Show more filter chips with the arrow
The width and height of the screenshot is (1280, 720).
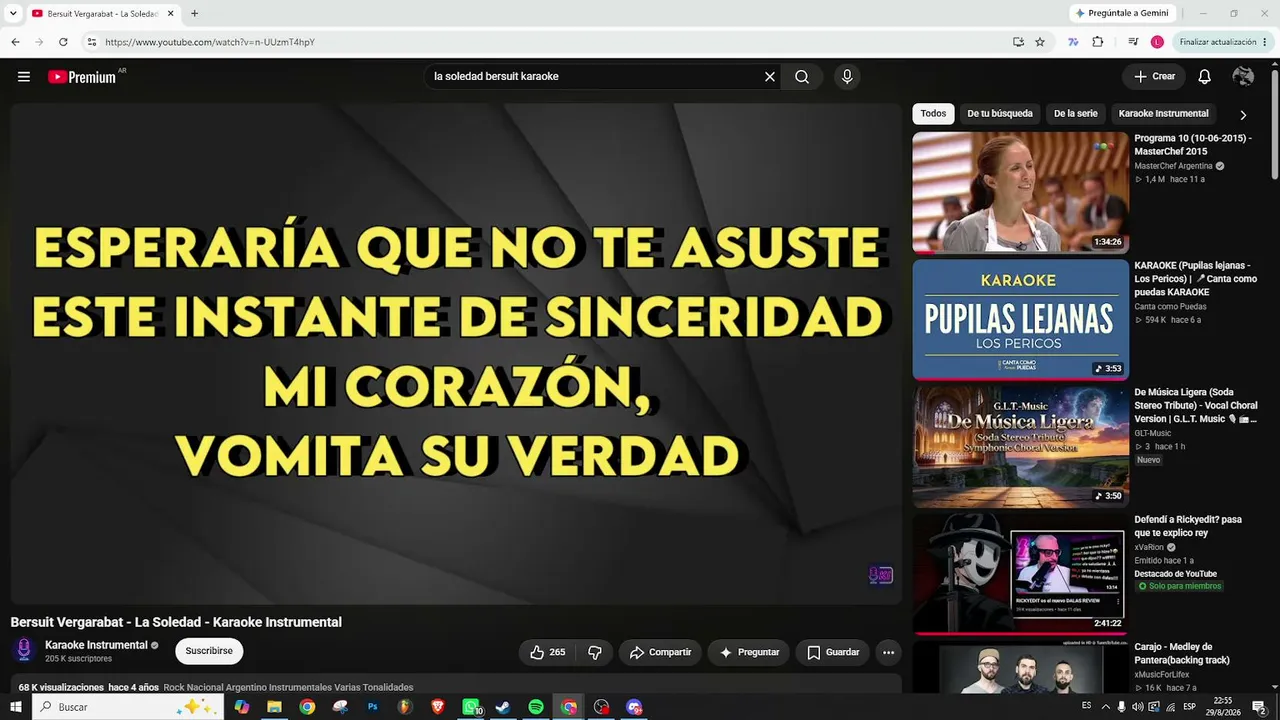[1243, 114]
